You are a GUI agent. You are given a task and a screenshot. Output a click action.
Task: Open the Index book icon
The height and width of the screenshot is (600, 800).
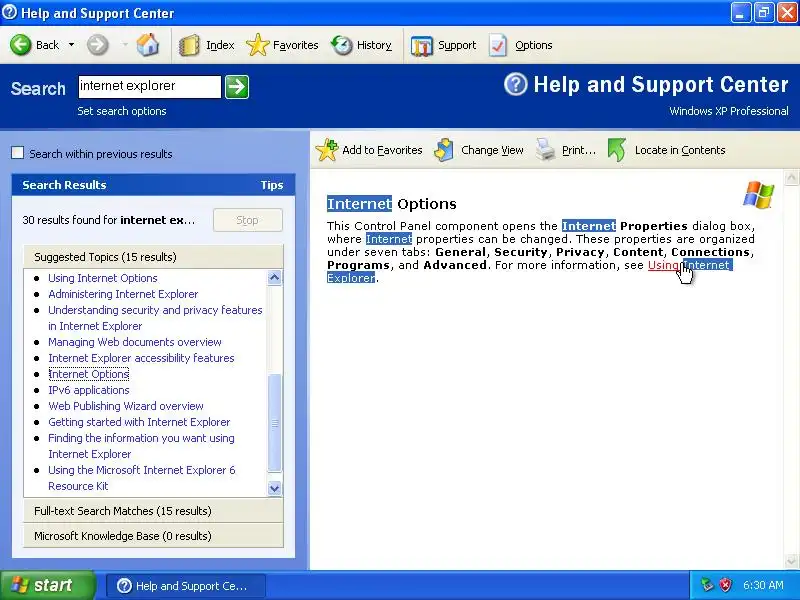189,45
